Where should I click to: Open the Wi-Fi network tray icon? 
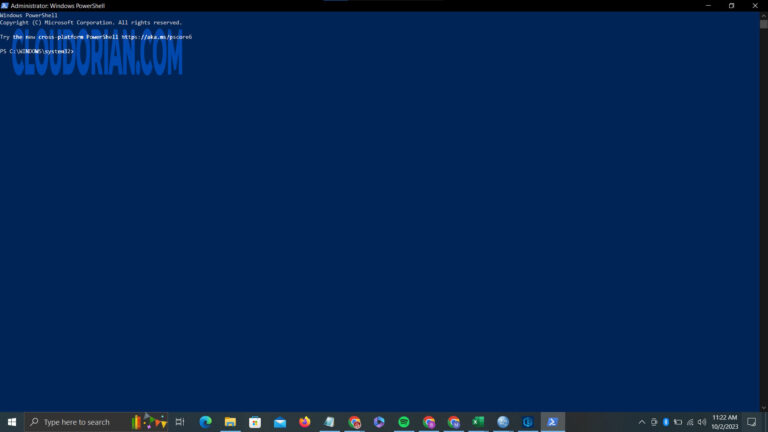click(x=690, y=422)
